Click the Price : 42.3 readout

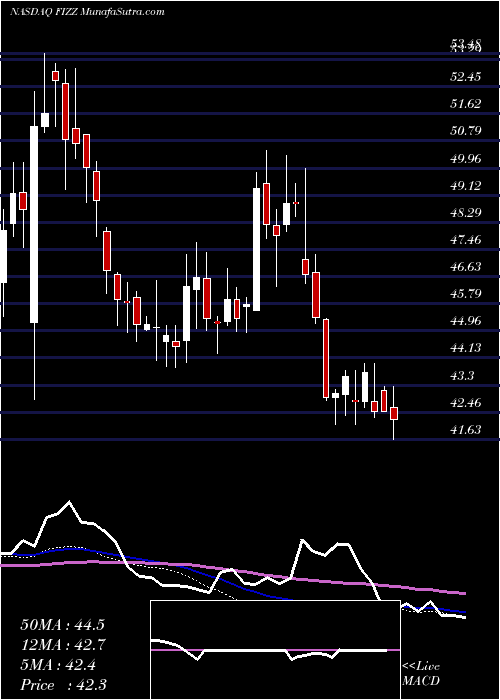point(62,685)
